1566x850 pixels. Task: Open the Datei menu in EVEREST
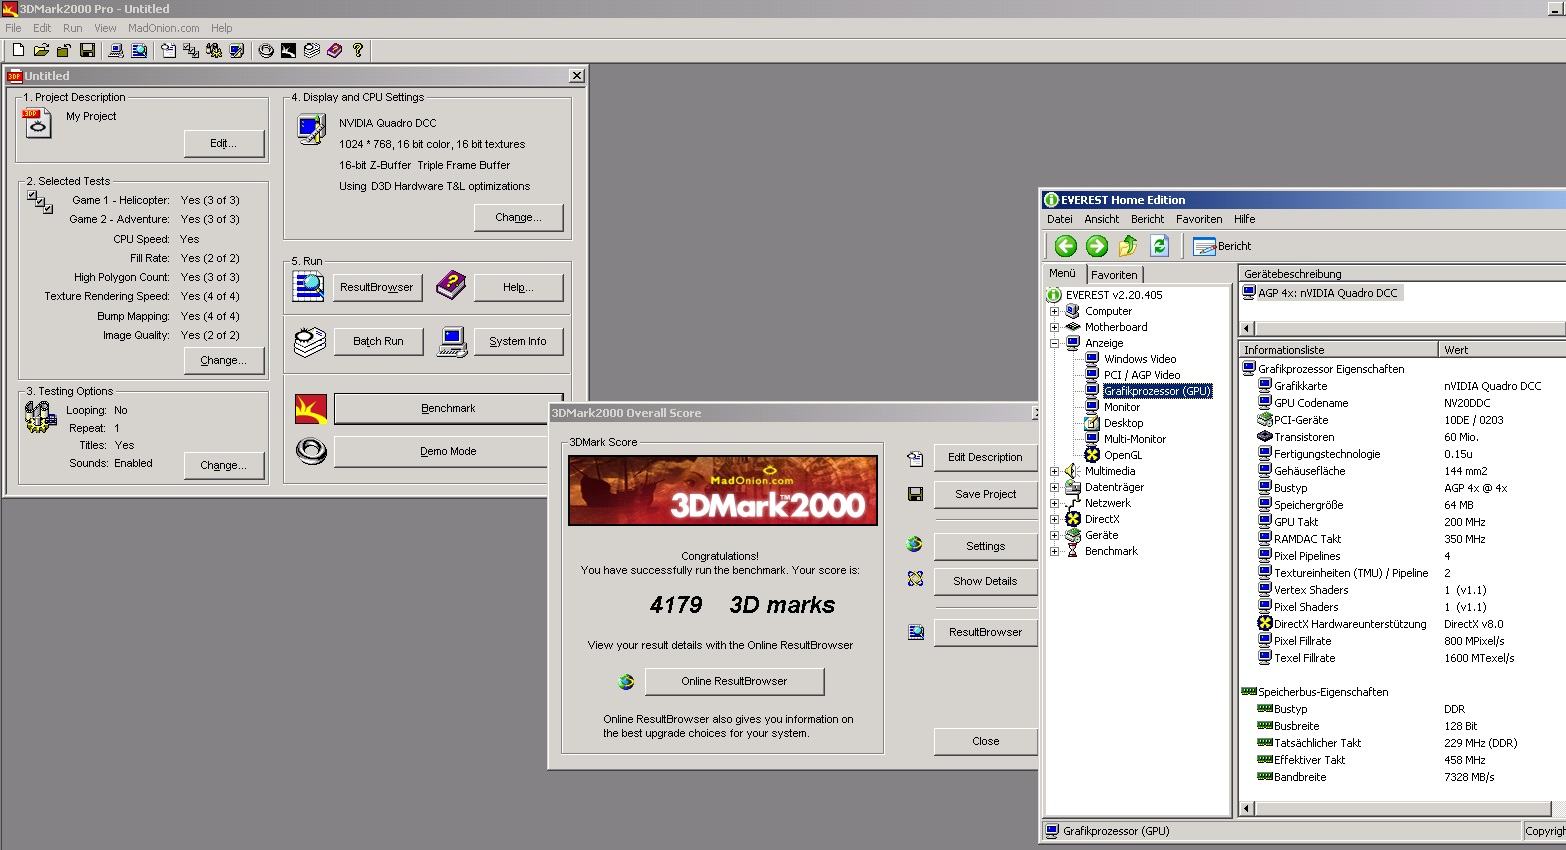point(1060,219)
